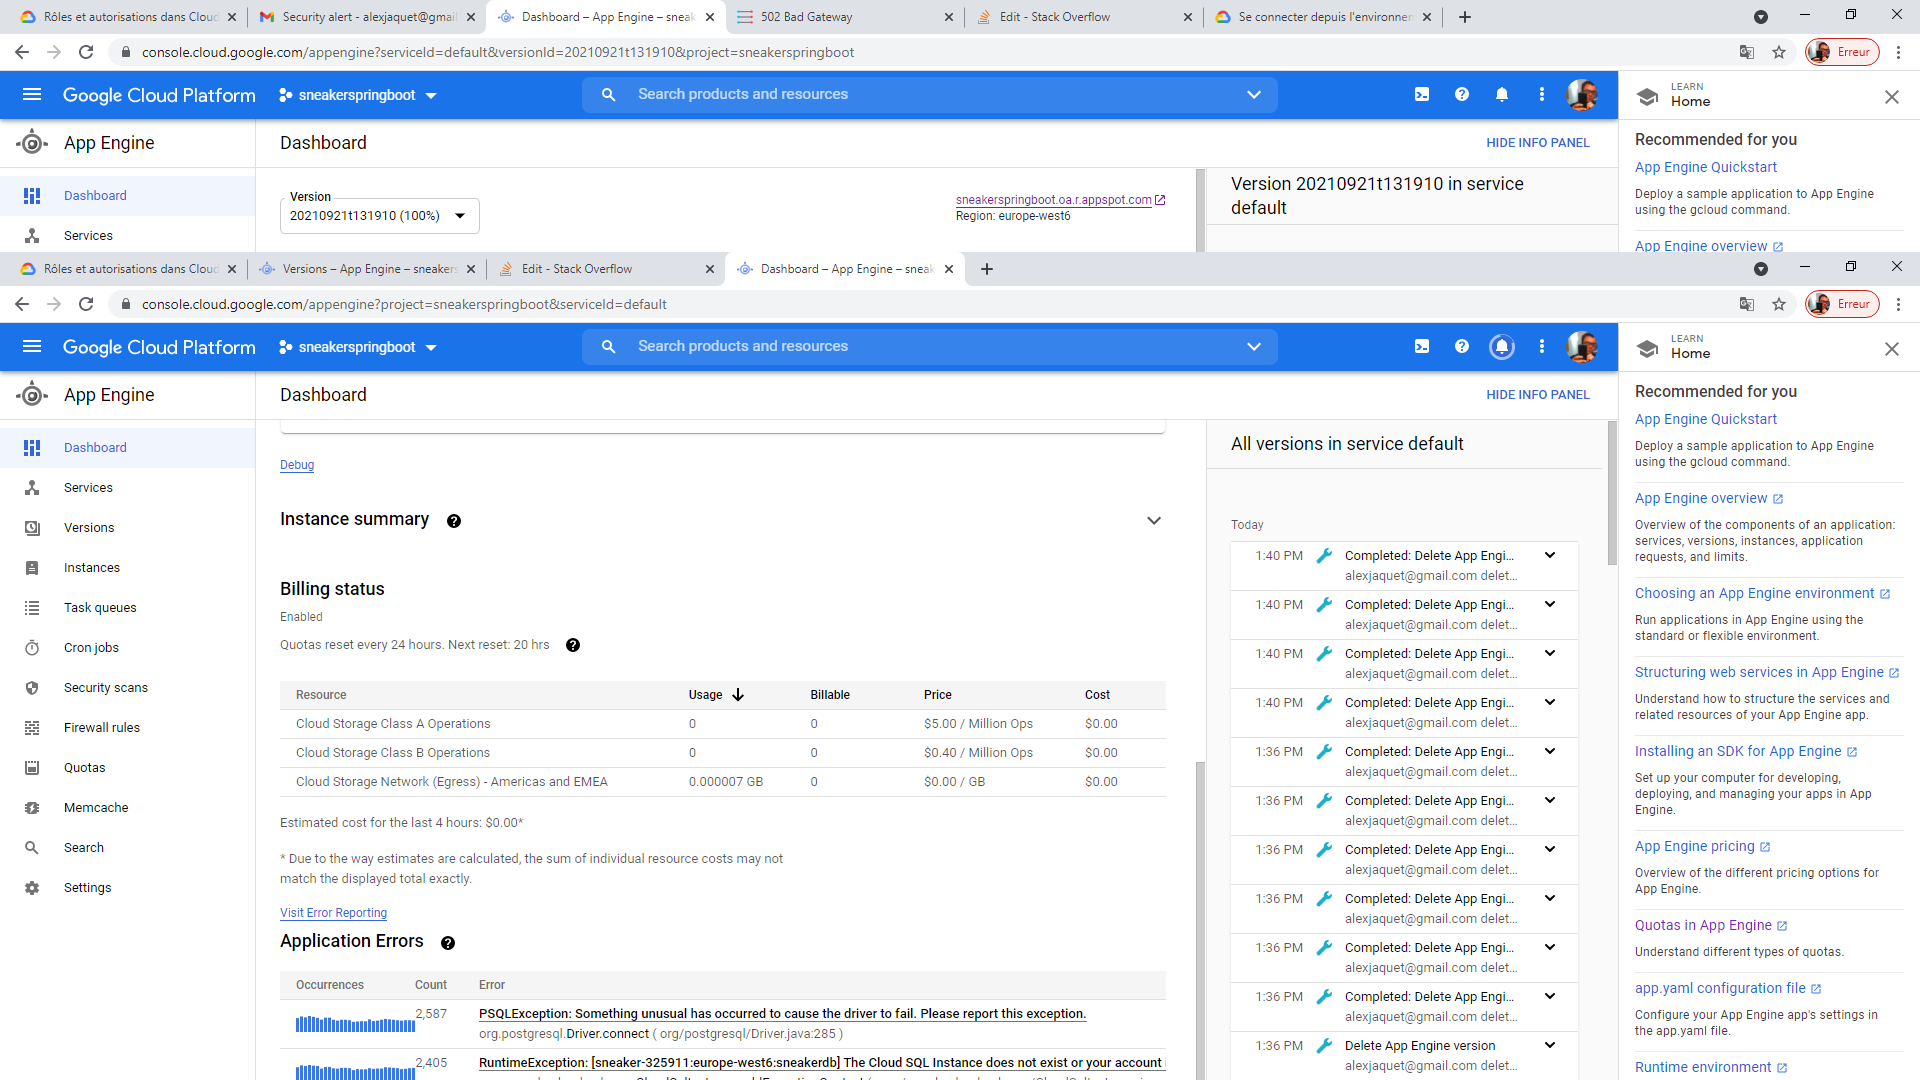Screen dimensions: 1920x1080
Task: Open Task queues icon in sidebar
Action: [32, 607]
